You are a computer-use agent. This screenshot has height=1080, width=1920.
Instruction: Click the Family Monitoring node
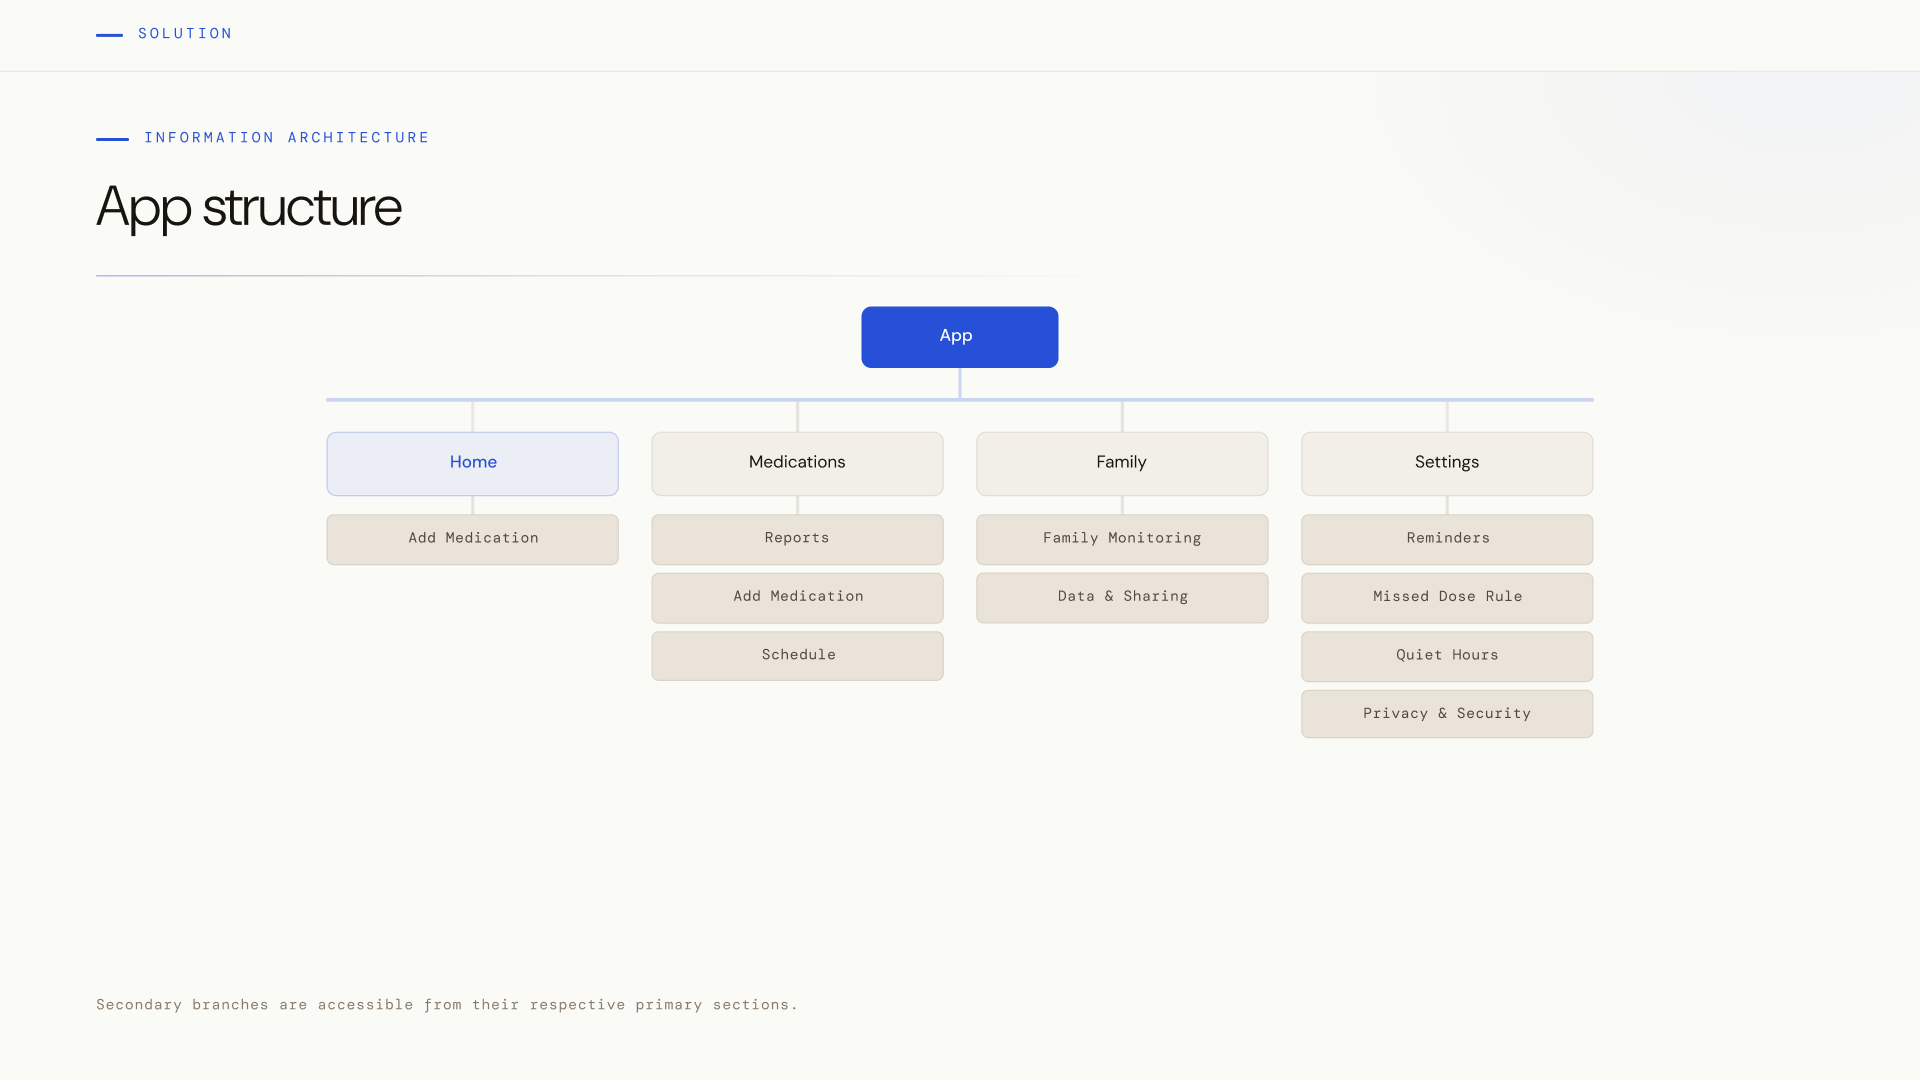(1121, 539)
